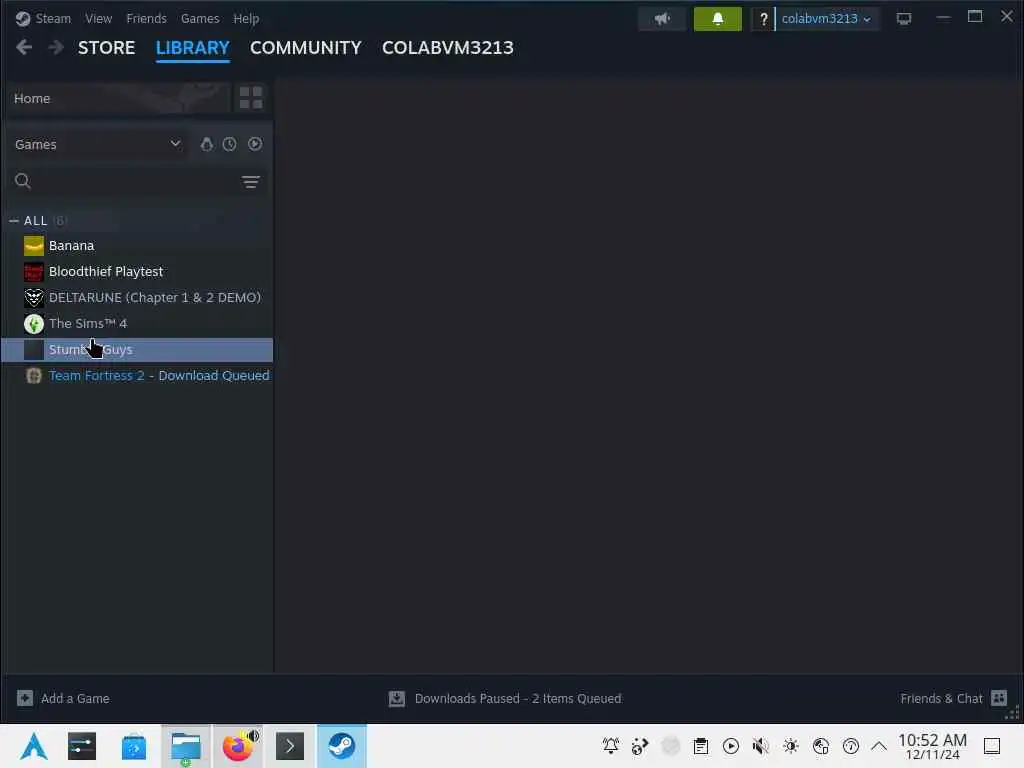Open the clipboard tray icon
Image resolution: width=1024 pixels, height=768 pixels.
pyautogui.click(x=701, y=746)
